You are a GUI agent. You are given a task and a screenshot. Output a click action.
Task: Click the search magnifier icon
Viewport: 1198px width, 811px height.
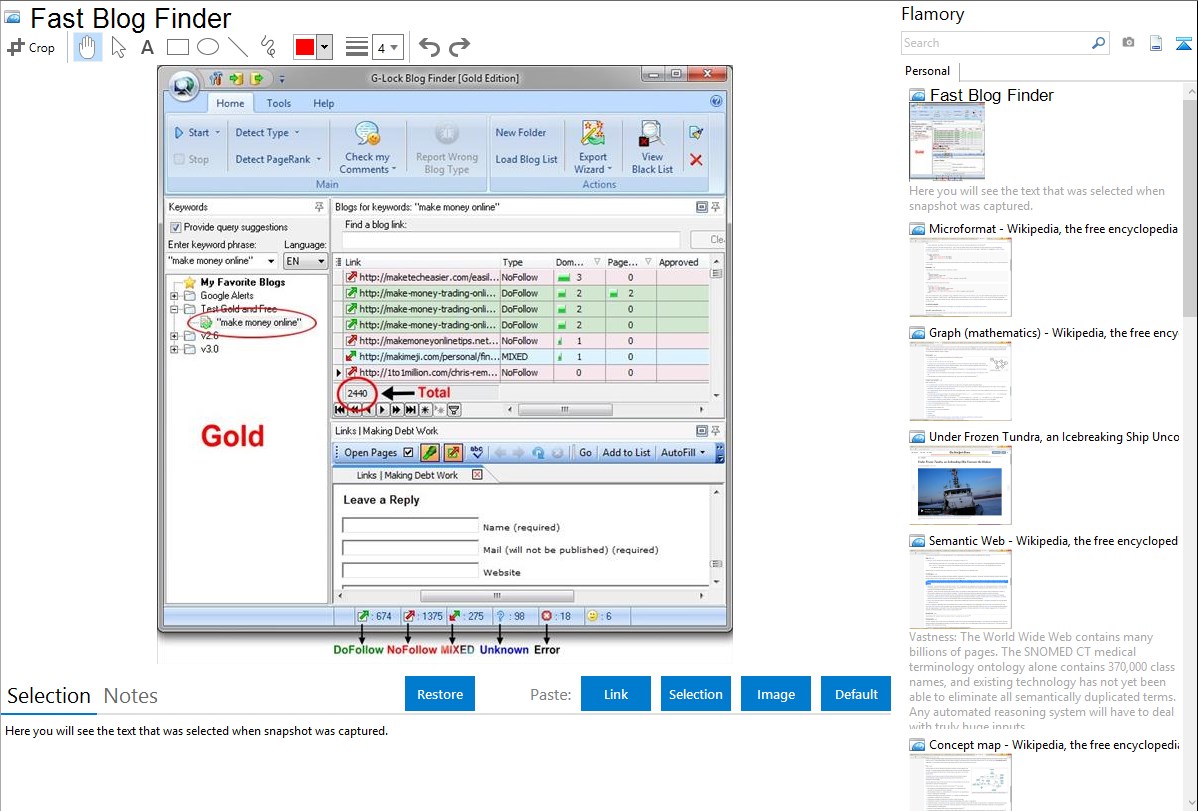tap(1099, 43)
